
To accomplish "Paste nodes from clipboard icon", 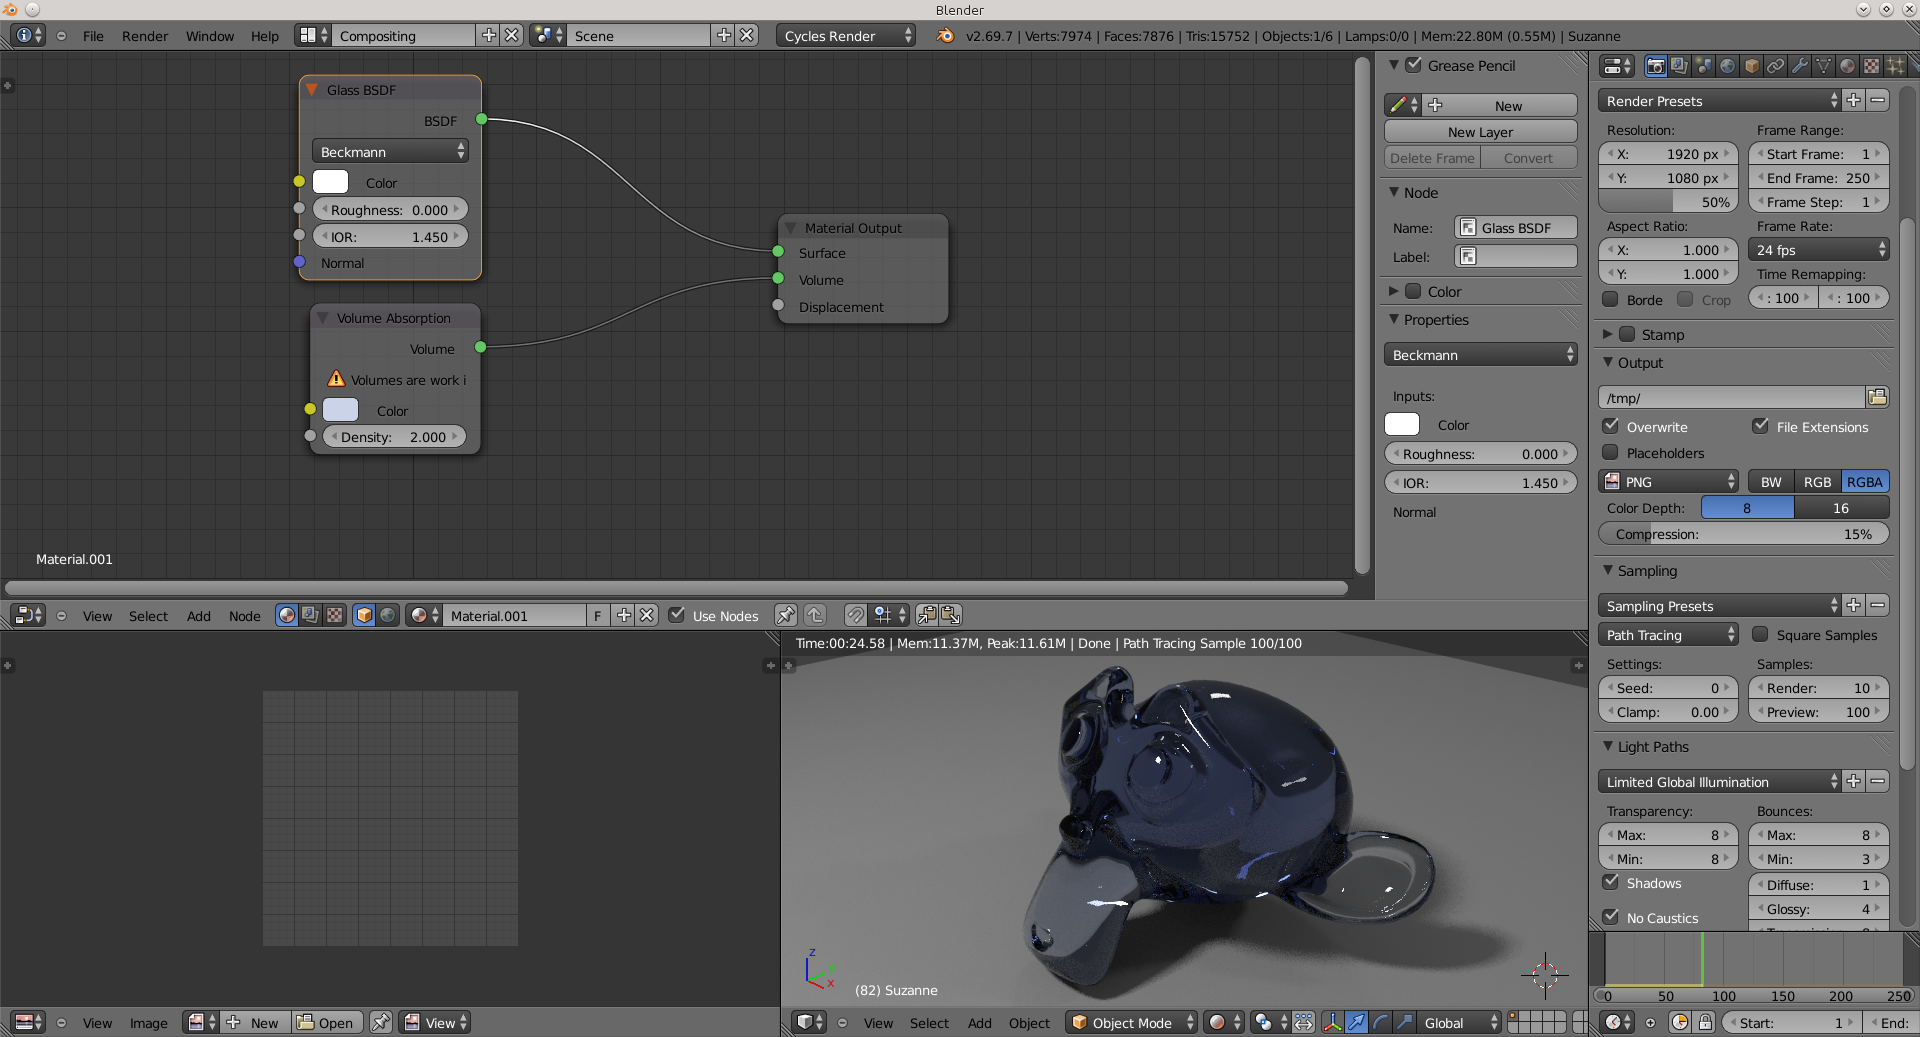I will pyautogui.click(x=950, y=615).
